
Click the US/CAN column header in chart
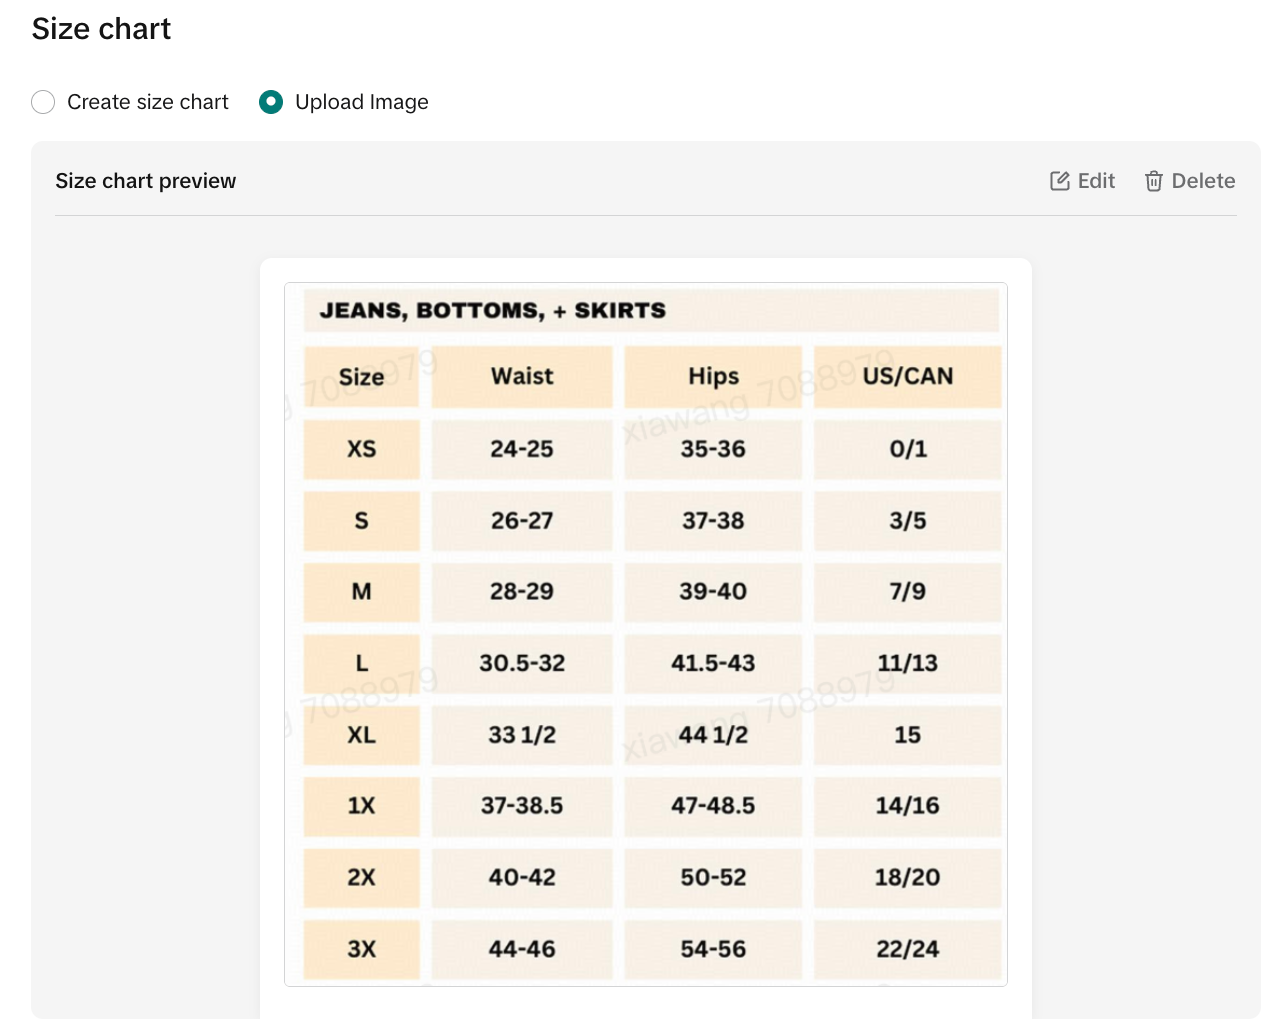pos(907,376)
